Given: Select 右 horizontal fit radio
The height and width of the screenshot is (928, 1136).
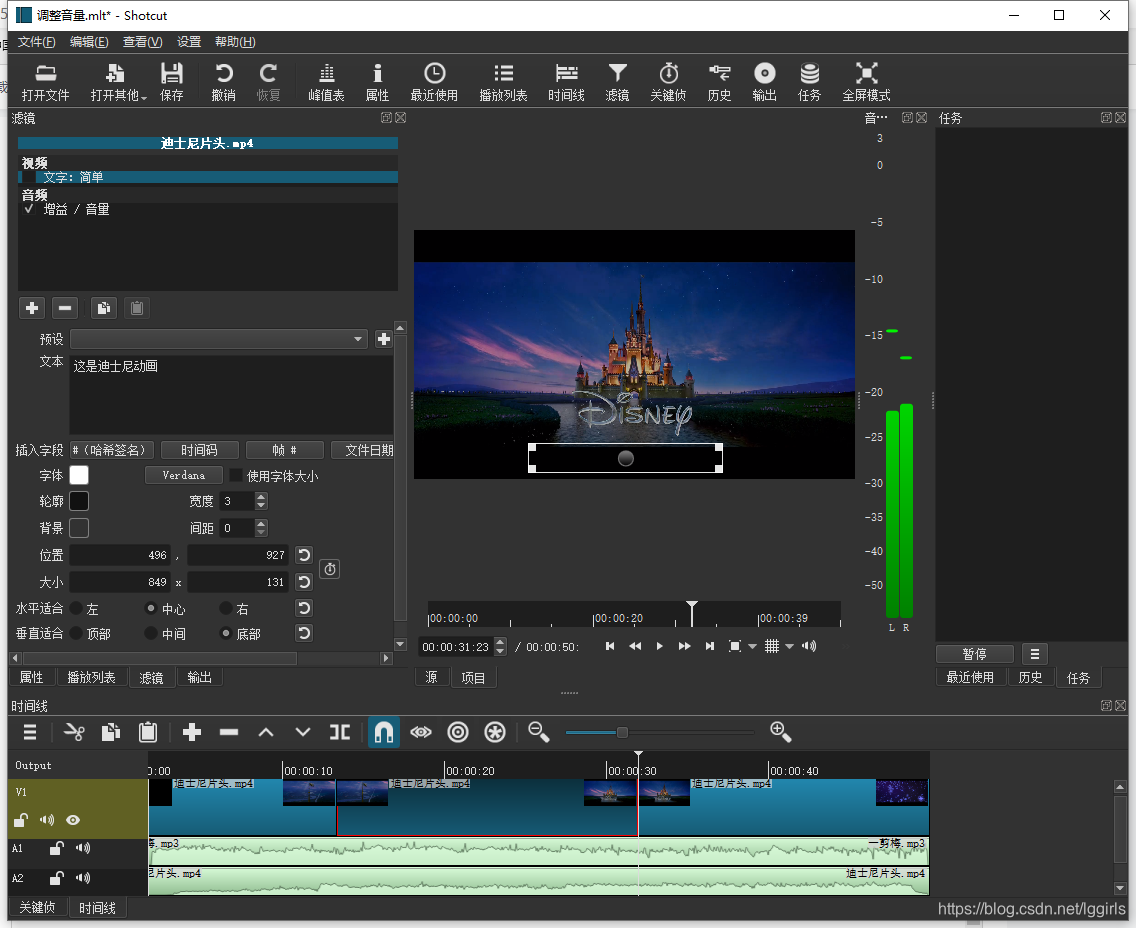Looking at the screenshot, I should point(226,609).
